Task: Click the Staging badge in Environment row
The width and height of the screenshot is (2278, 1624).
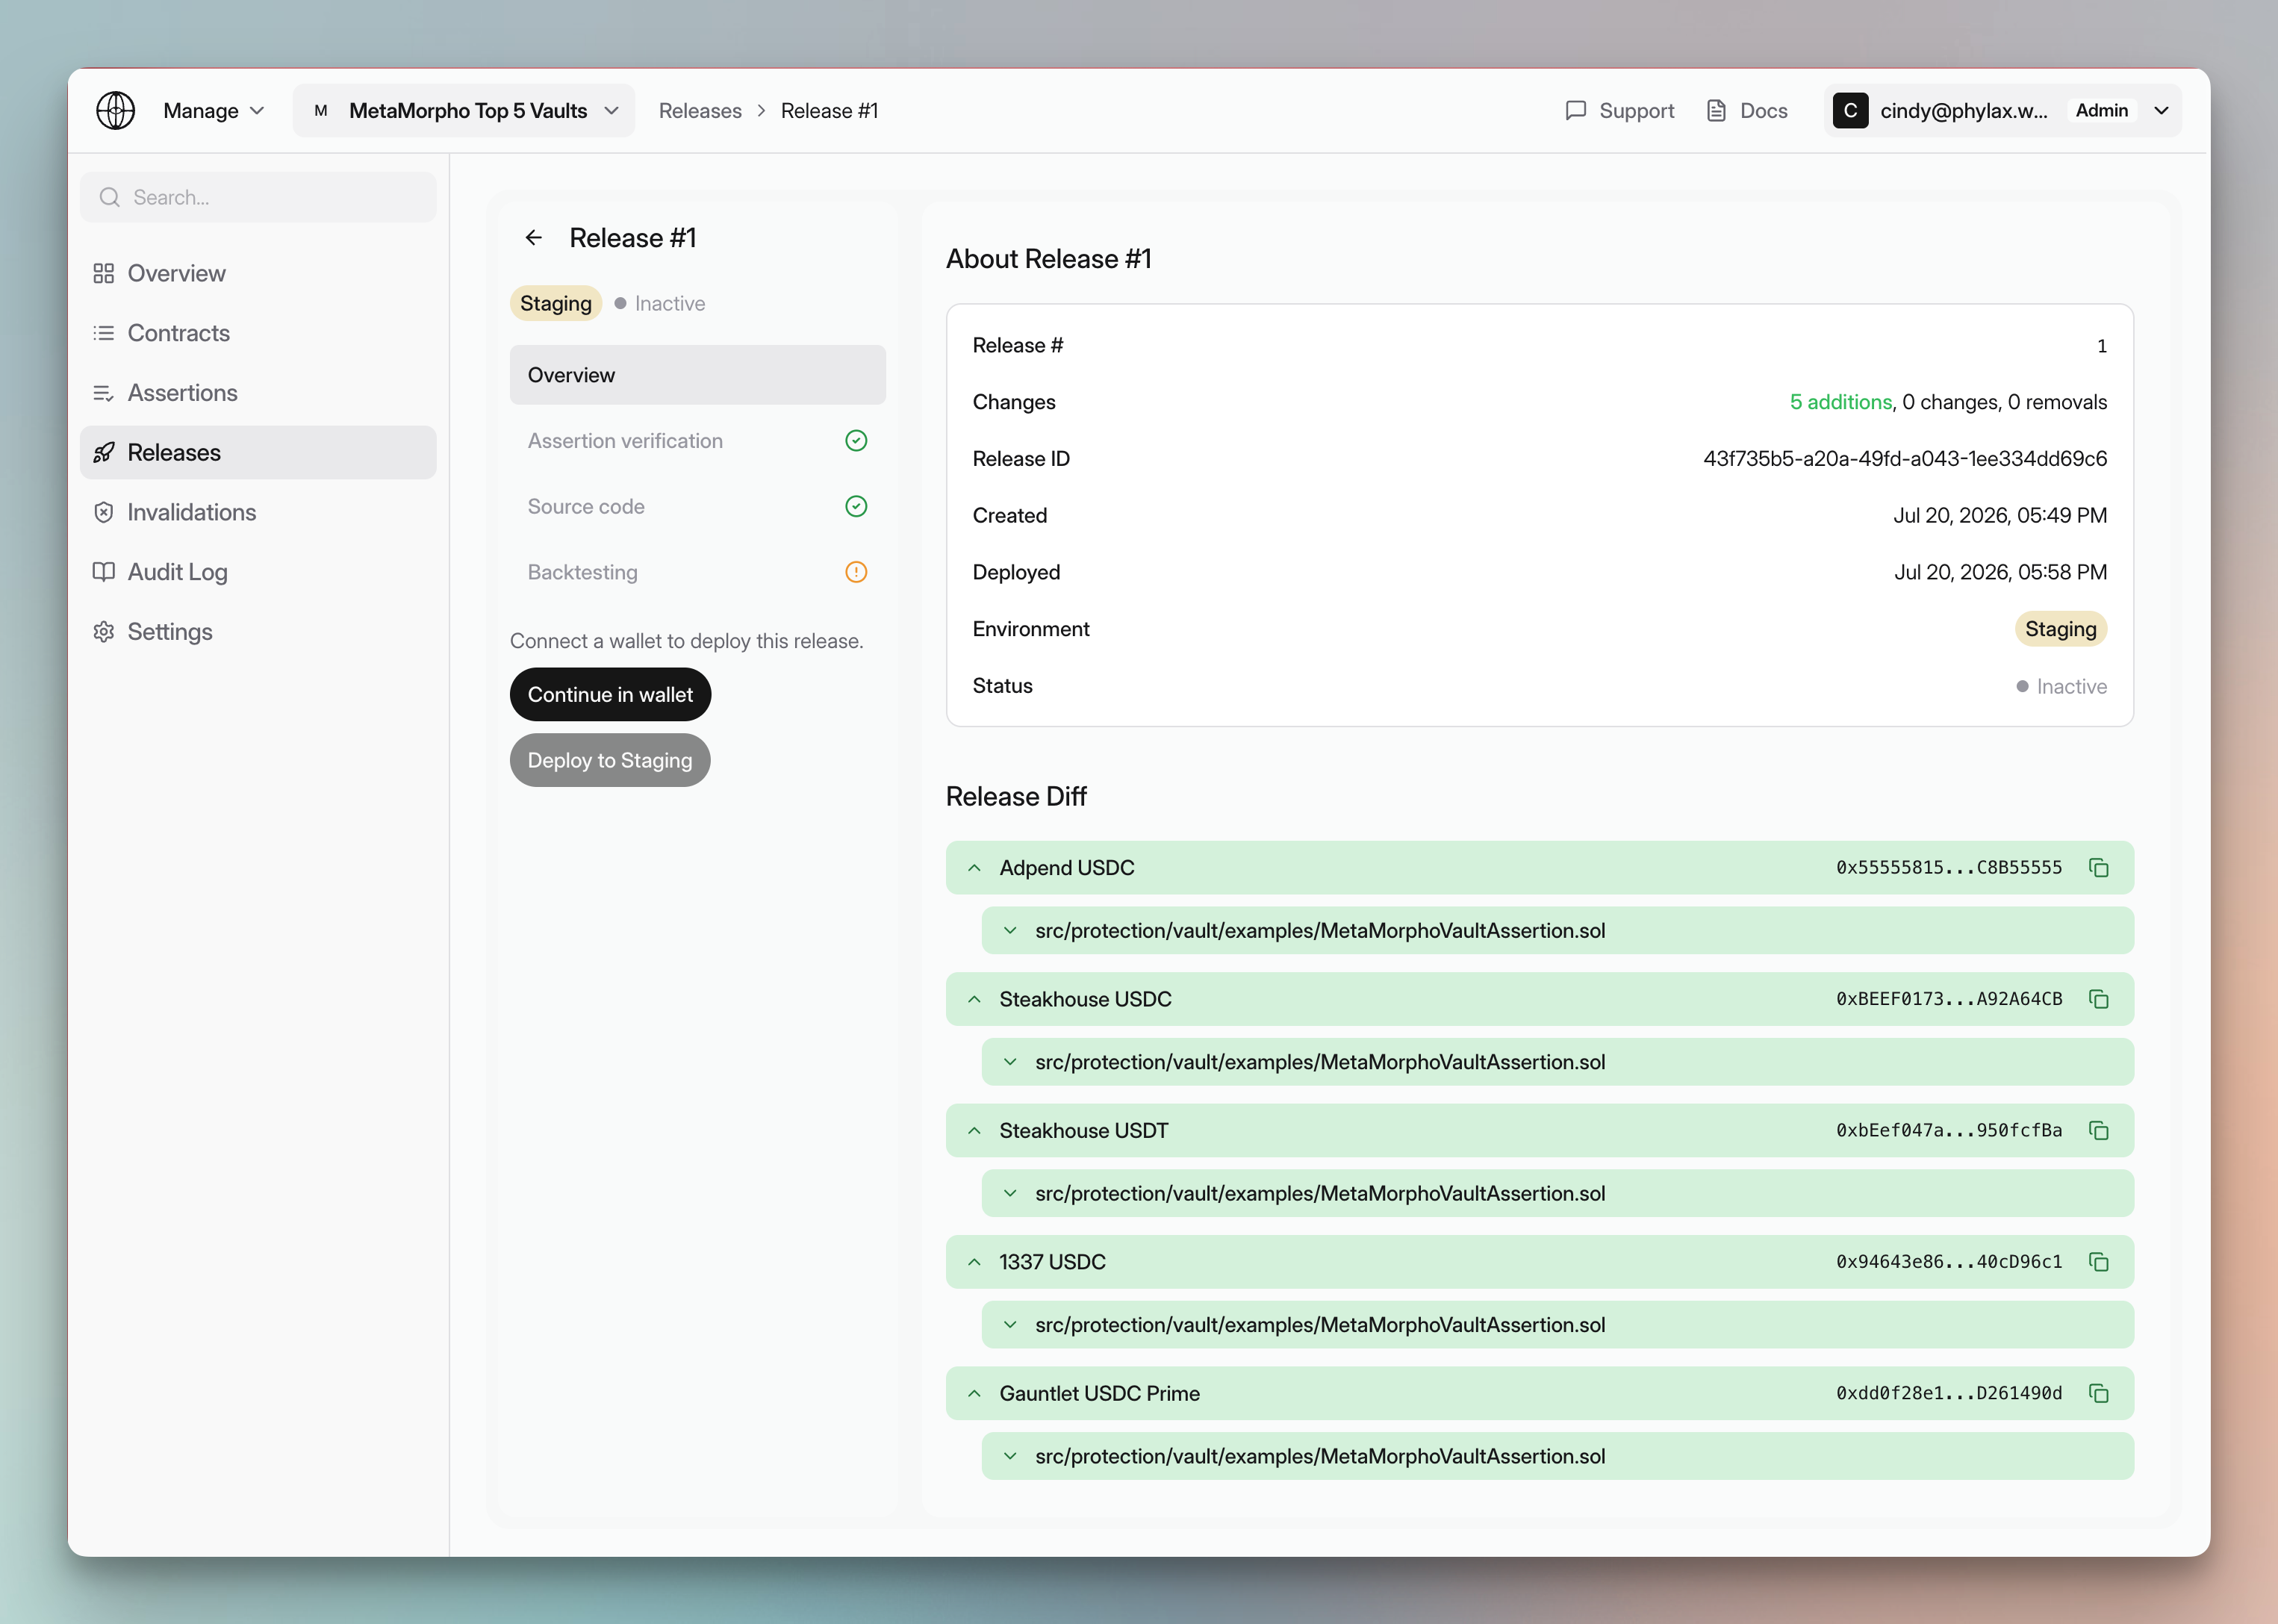Action: [x=2060, y=629]
